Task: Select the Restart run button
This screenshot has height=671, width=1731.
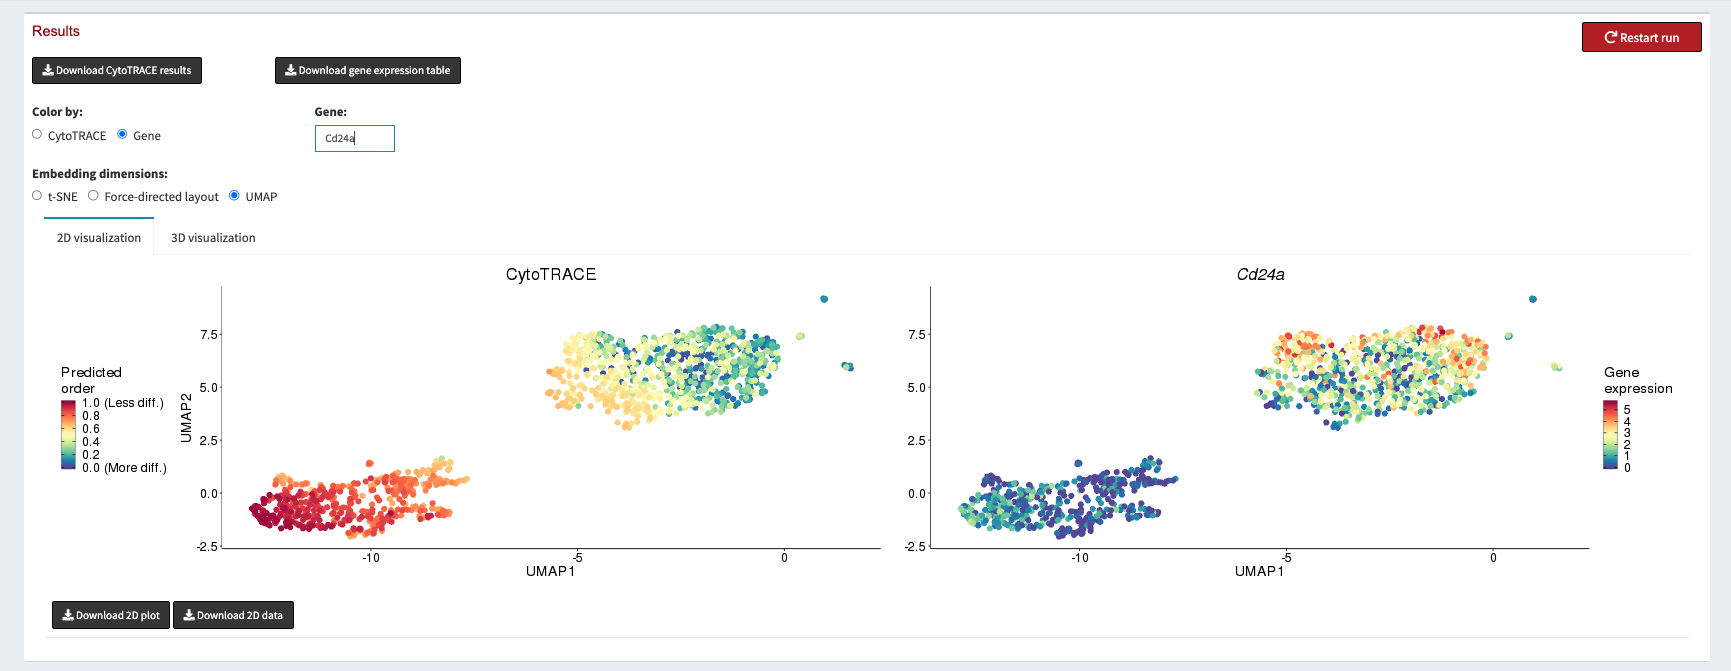Action: (1641, 36)
